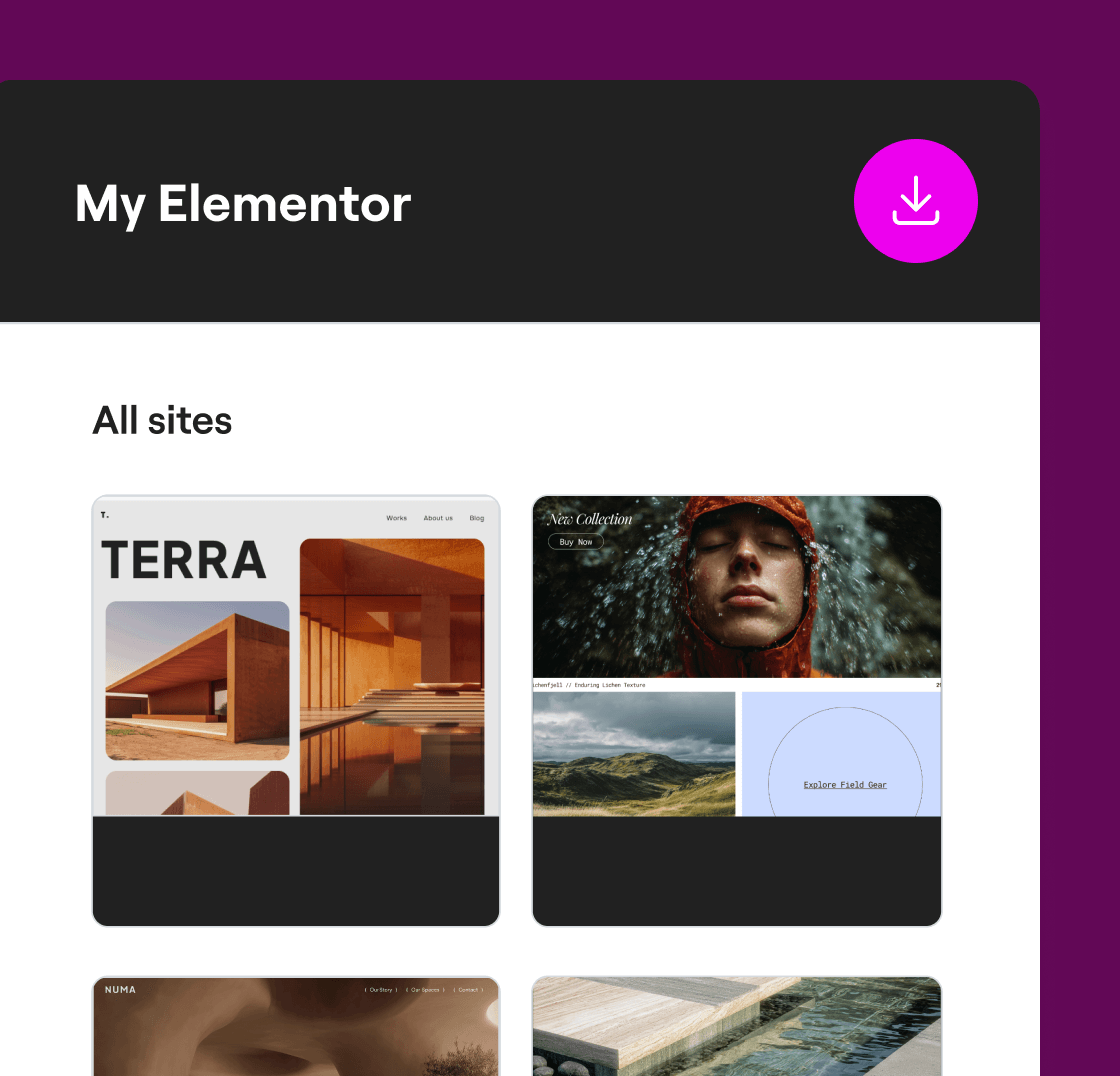Open Our Story in the NUMA navigation
The image size is (1120, 1076).
pyautogui.click(x=381, y=990)
